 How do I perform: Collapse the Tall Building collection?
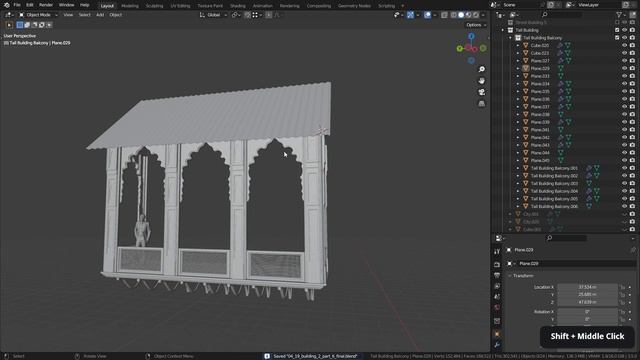click(502, 30)
